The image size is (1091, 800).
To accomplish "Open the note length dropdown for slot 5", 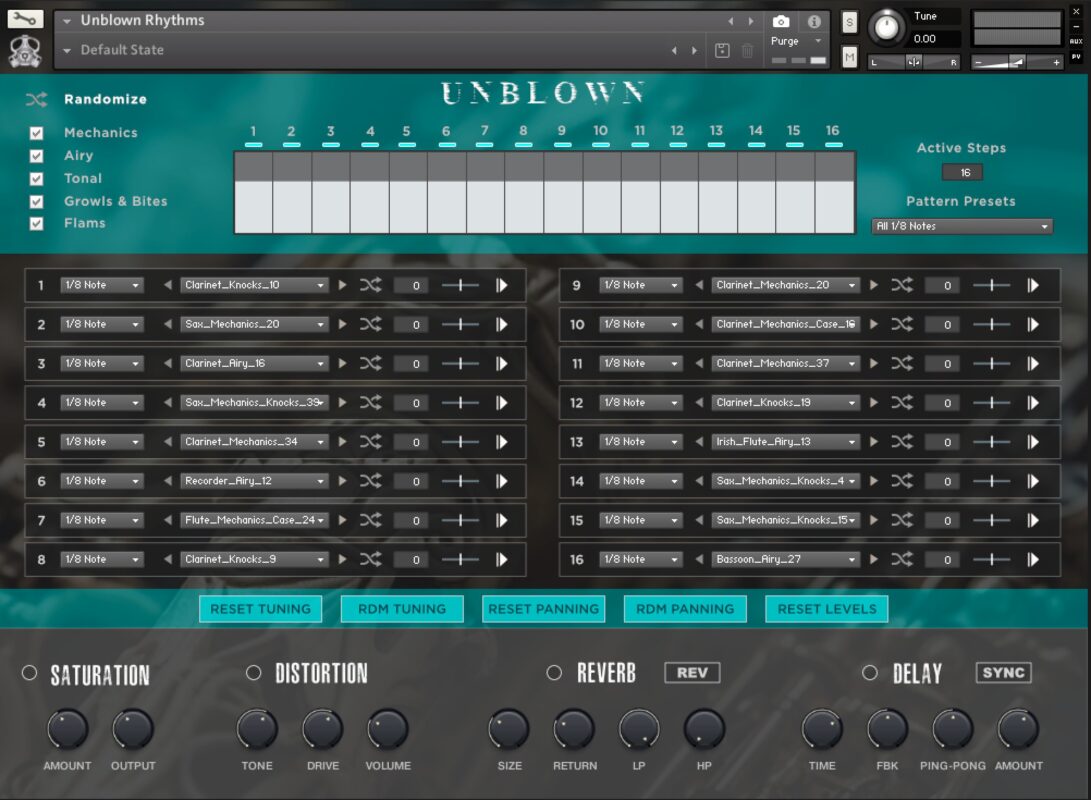I will [x=102, y=442].
